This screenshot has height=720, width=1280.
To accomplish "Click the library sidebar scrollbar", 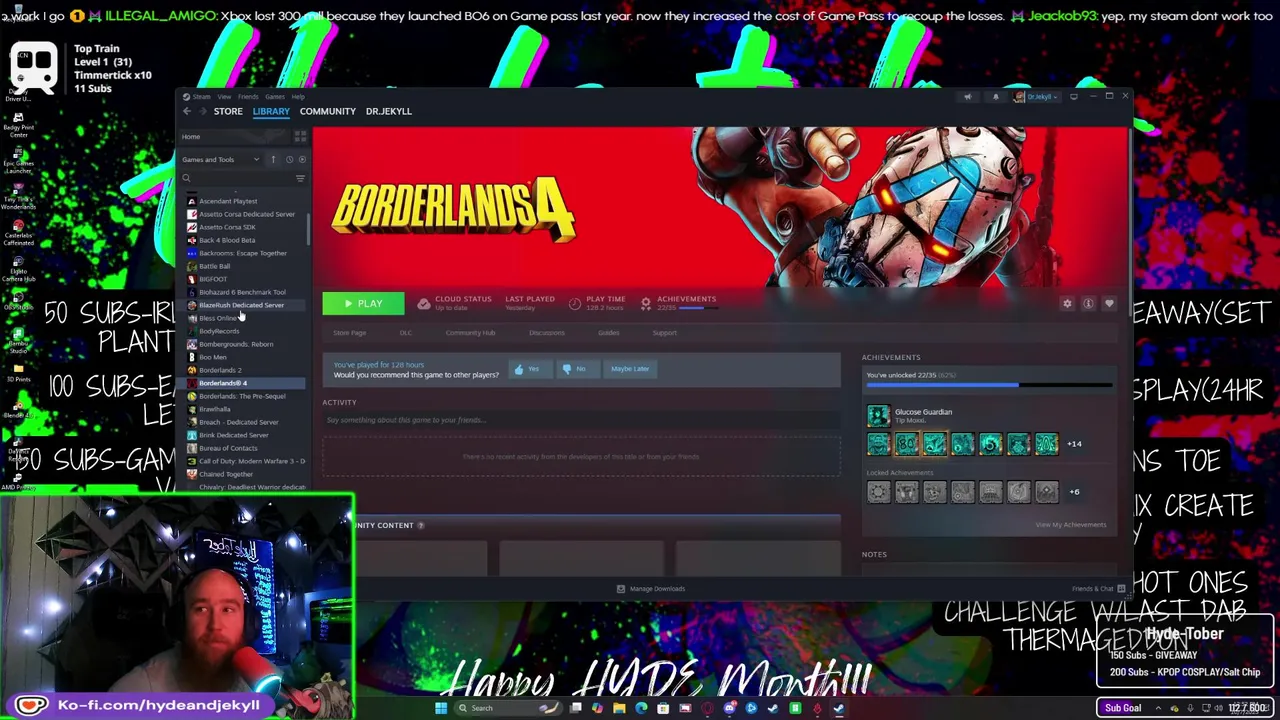I will click(x=308, y=229).
